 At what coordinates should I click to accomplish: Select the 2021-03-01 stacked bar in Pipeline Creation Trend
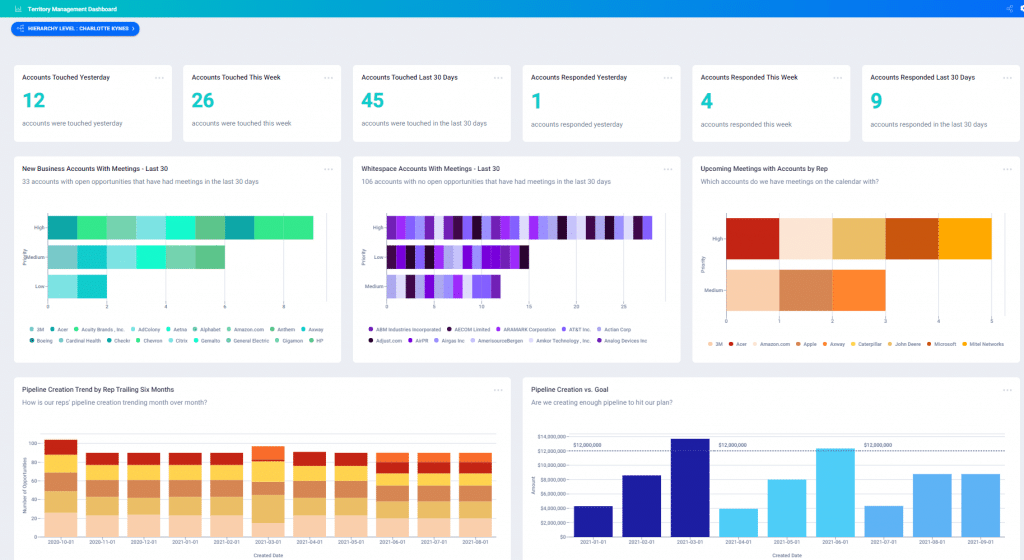click(268, 491)
